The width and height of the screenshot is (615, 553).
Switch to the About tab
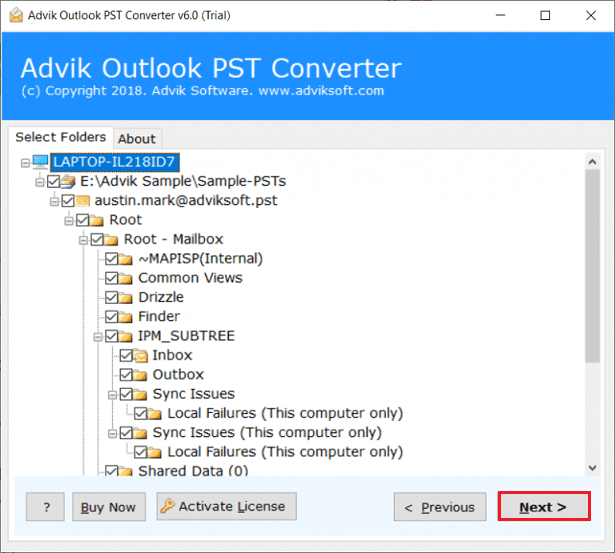click(x=137, y=139)
